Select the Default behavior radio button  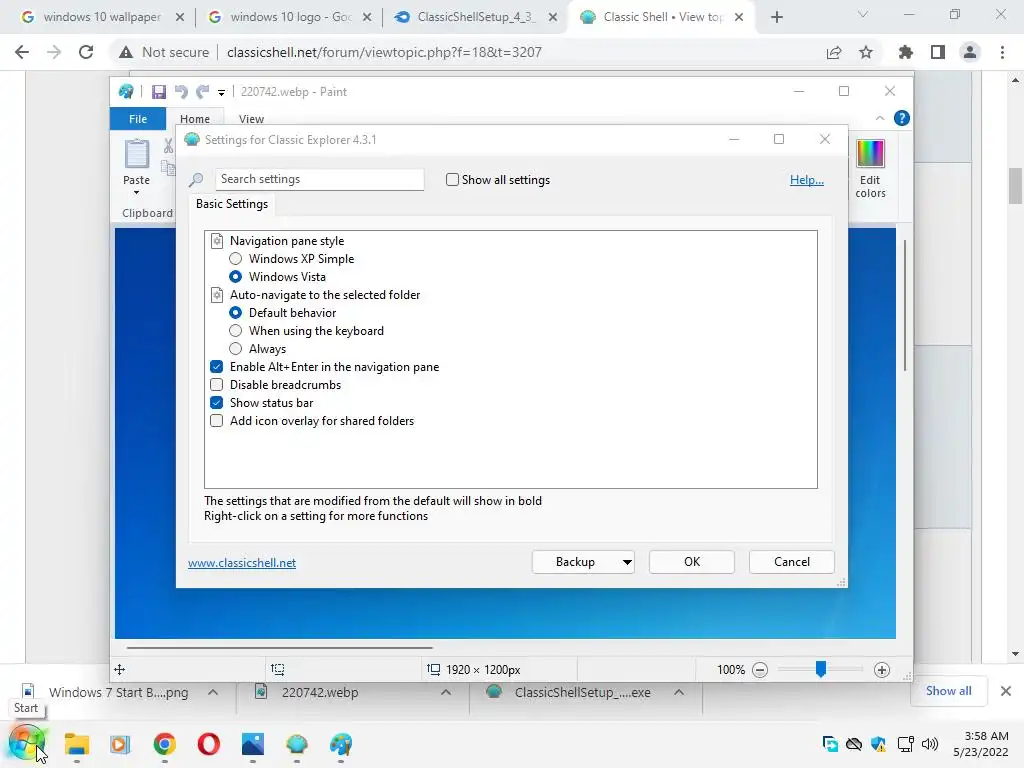point(235,313)
